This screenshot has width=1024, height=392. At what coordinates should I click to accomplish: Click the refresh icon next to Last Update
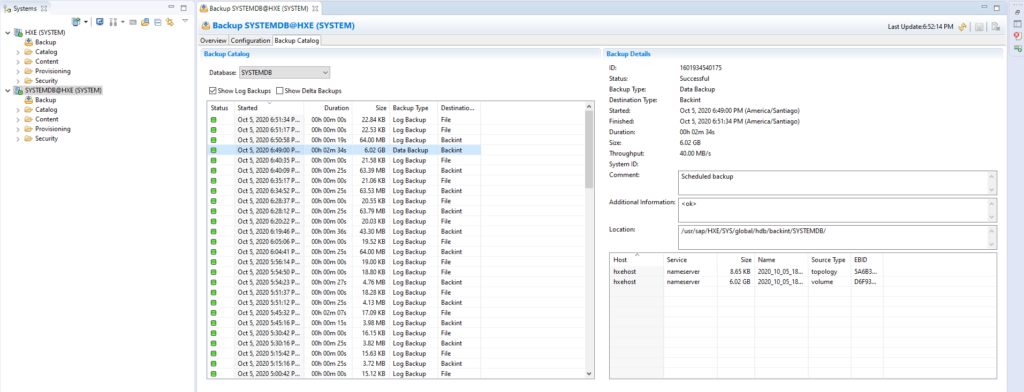click(963, 27)
